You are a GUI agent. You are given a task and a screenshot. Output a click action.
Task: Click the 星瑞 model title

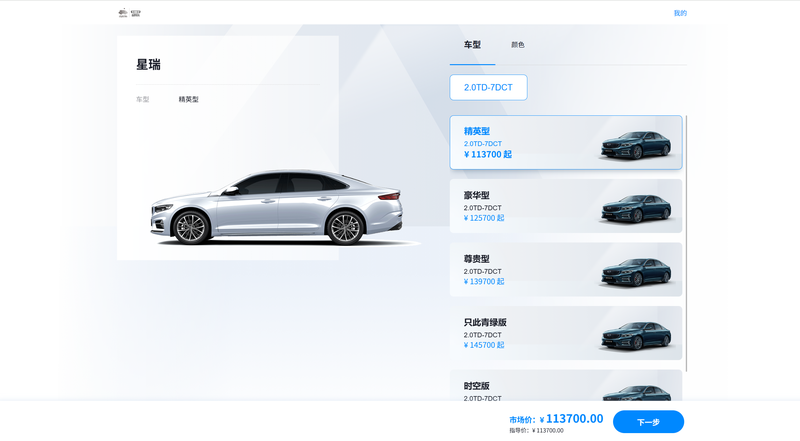(x=148, y=65)
